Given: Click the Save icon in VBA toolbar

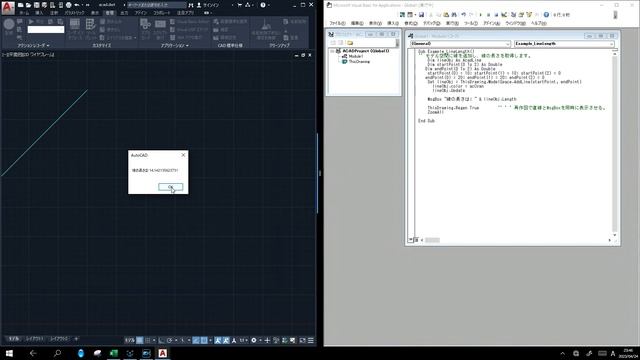Looking at the screenshot, I should pyautogui.click(x=421, y=15).
